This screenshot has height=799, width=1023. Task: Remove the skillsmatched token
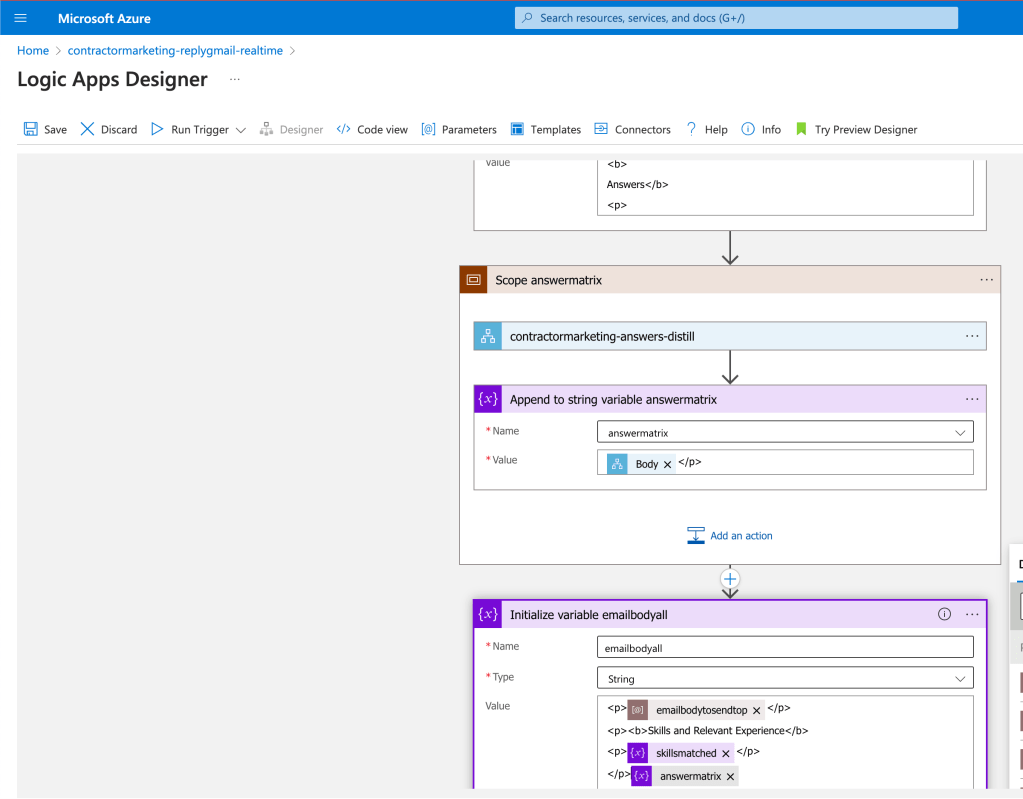[725, 753]
